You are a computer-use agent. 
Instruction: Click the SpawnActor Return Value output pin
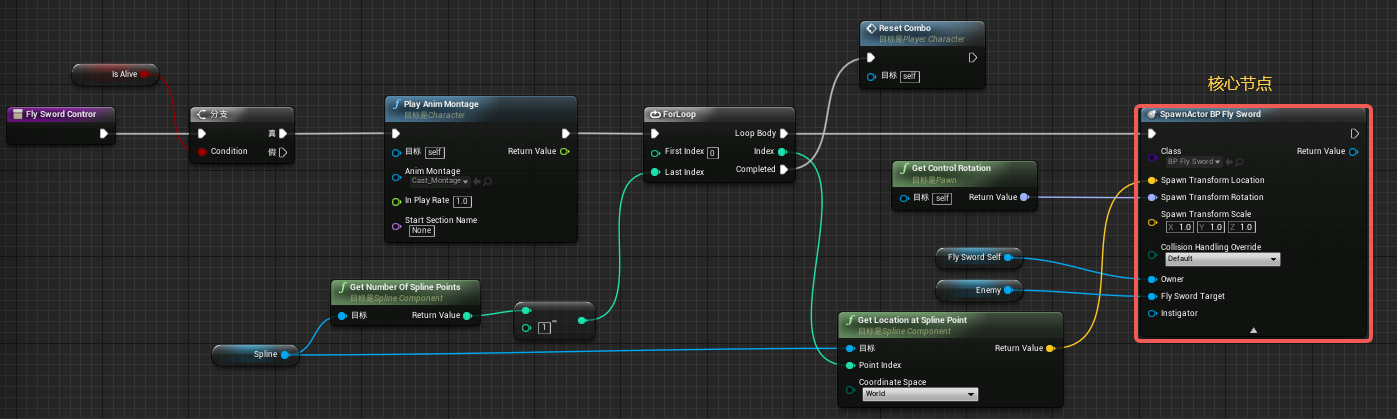coord(1354,152)
